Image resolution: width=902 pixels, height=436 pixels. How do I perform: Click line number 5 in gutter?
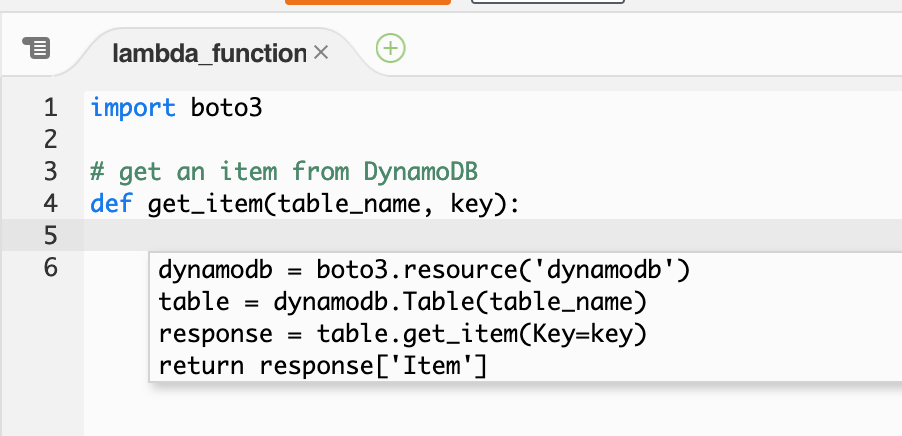51,235
